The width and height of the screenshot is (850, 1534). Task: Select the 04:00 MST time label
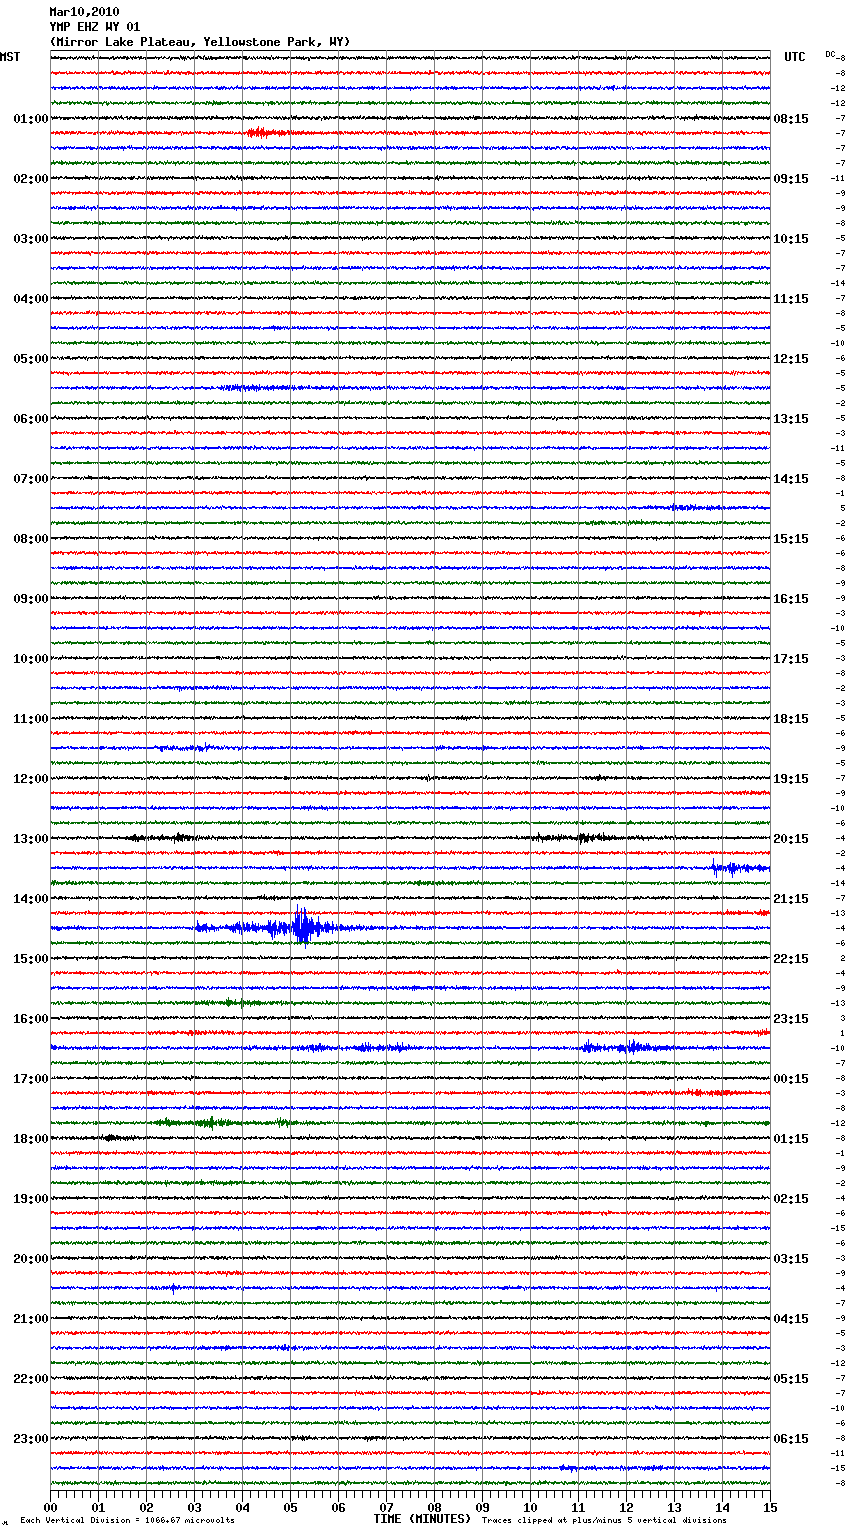(31, 299)
